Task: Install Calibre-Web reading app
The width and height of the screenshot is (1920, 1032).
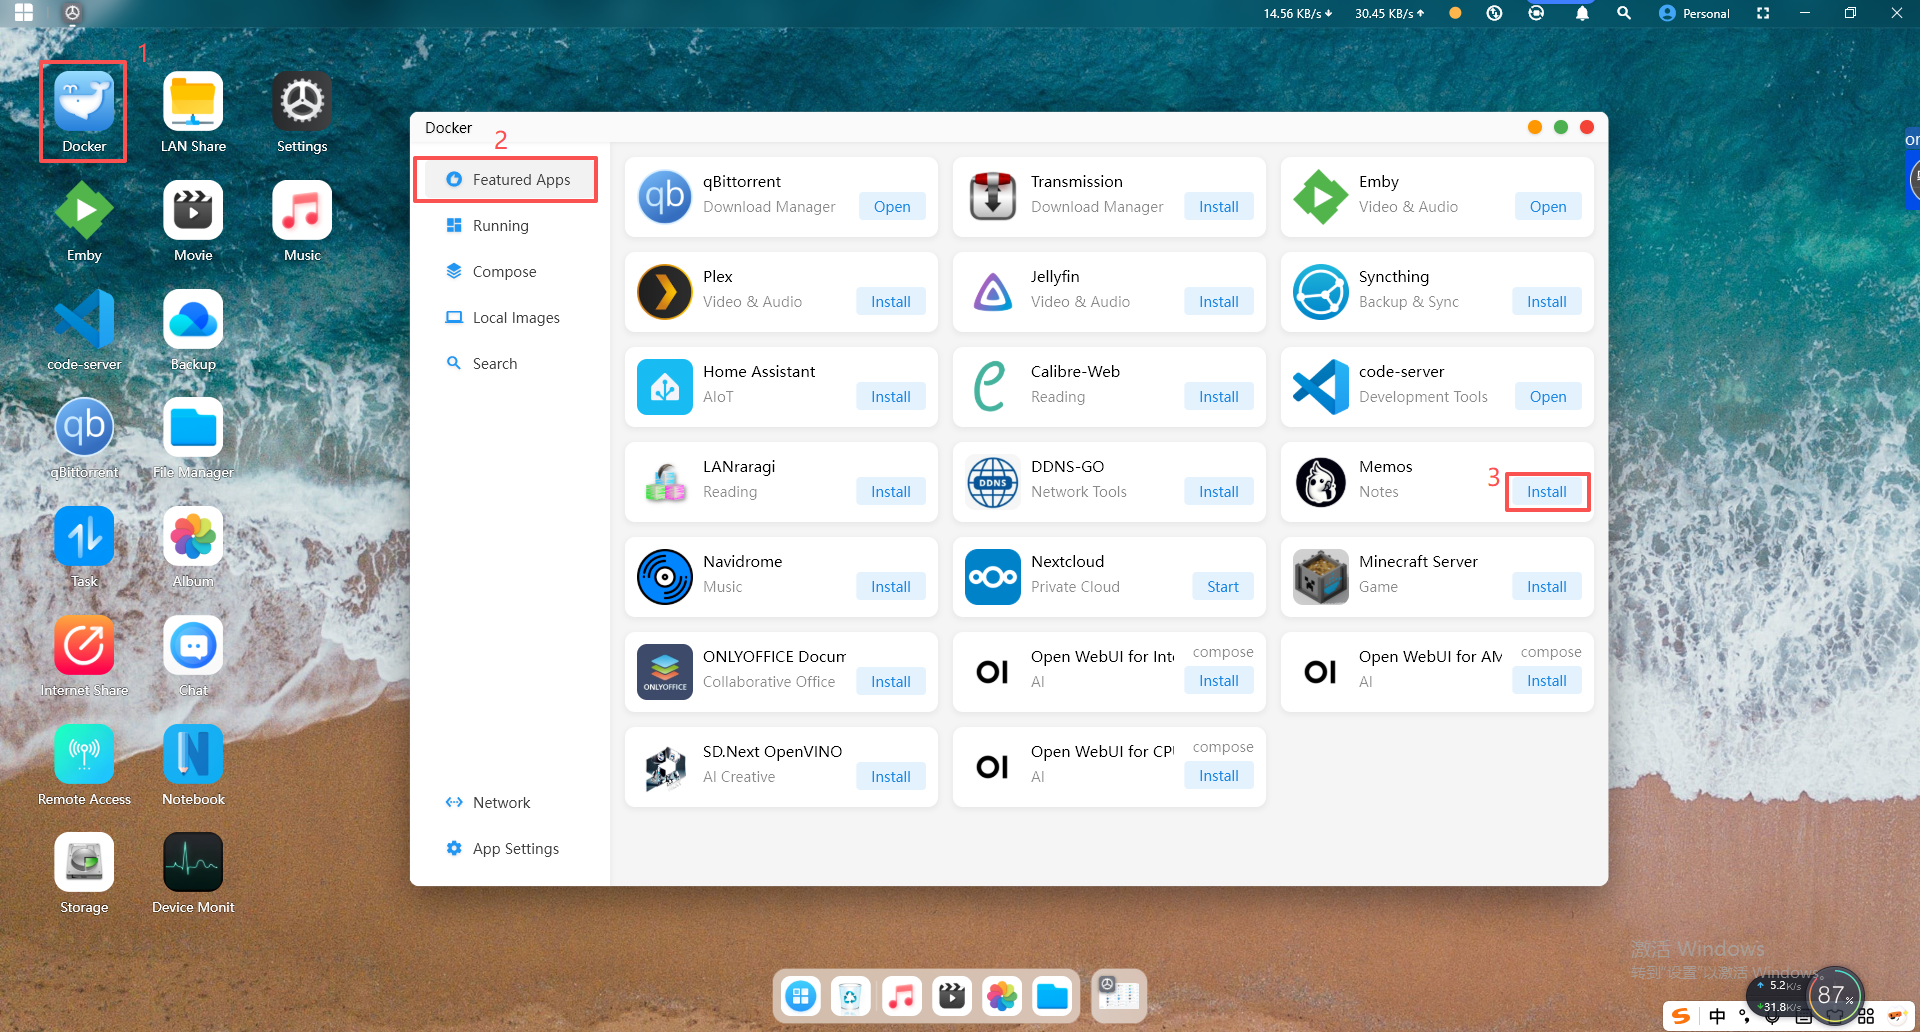Action: (1219, 397)
